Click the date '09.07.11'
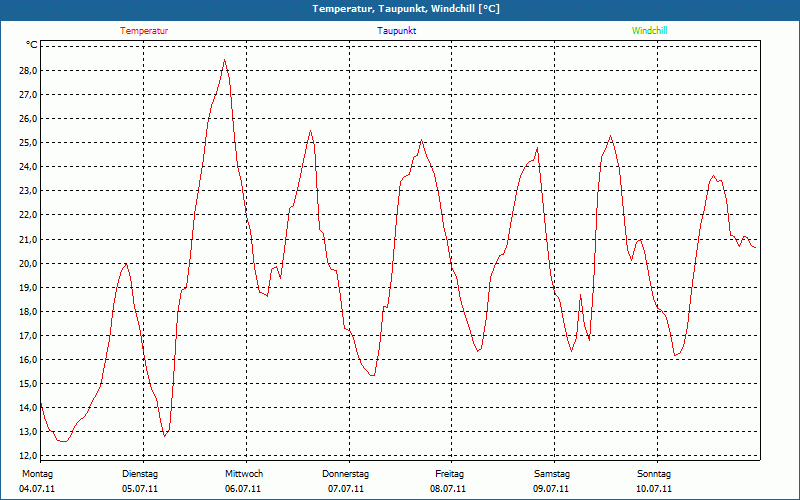 pos(551,489)
